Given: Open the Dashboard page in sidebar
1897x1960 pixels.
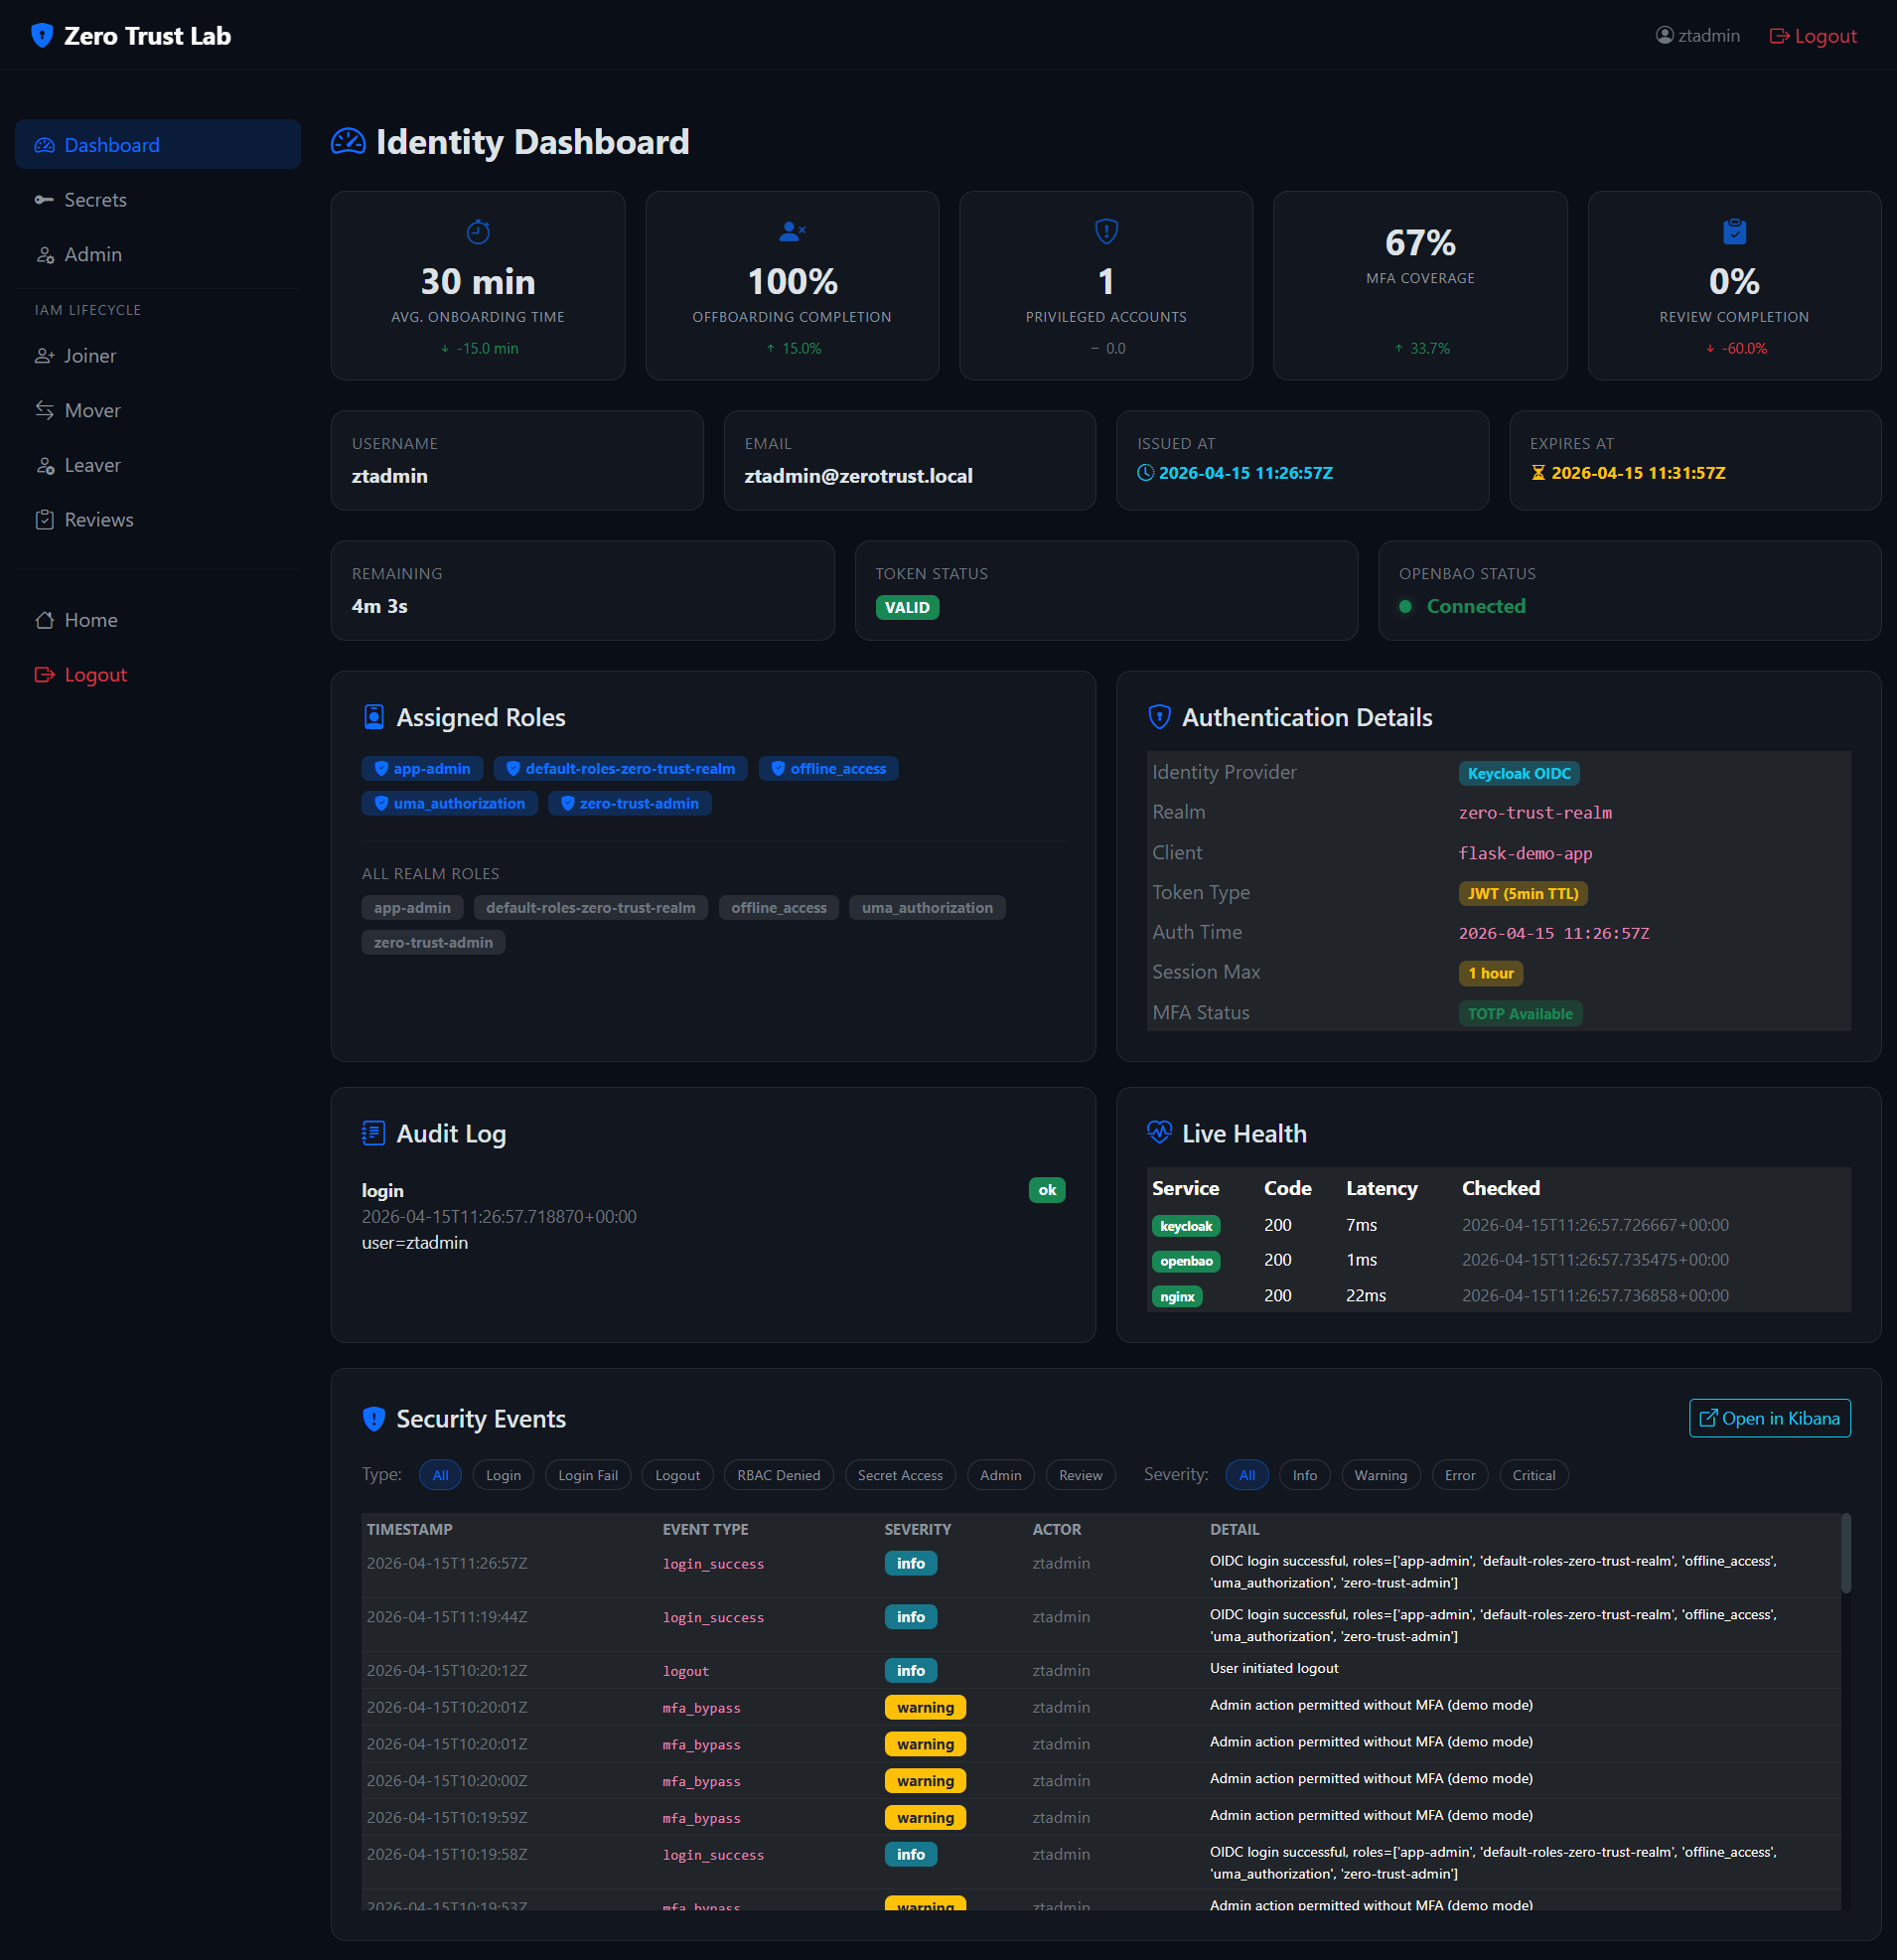Looking at the screenshot, I should (x=158, y=145).
